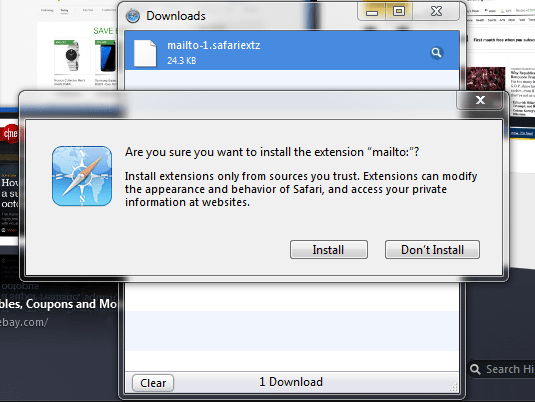The height and width of the screenshot is (402, 535).
Task: Click the blank file icon of the download
Action: (x=145, y=53)
